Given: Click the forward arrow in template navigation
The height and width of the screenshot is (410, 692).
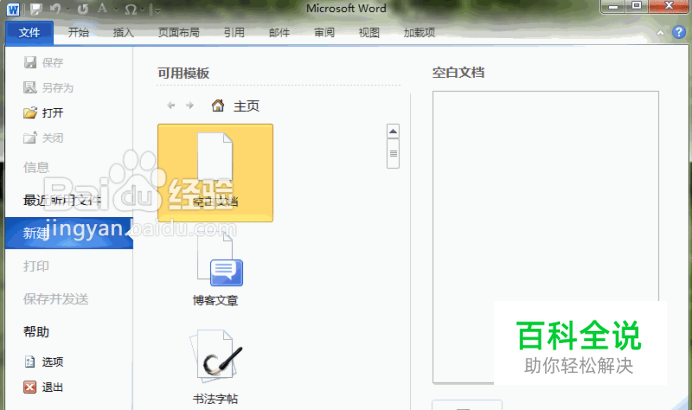Looking at the screenshot, I should (x=190, y=105).
